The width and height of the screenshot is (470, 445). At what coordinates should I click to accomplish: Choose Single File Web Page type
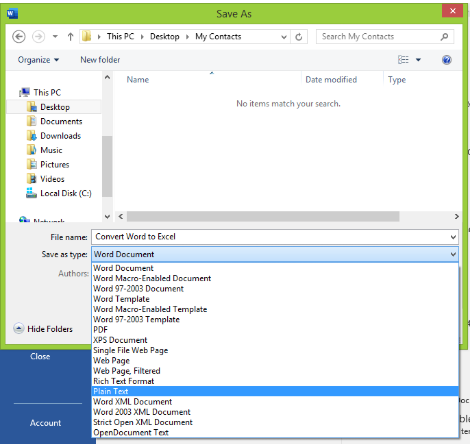tap(275, 351)
